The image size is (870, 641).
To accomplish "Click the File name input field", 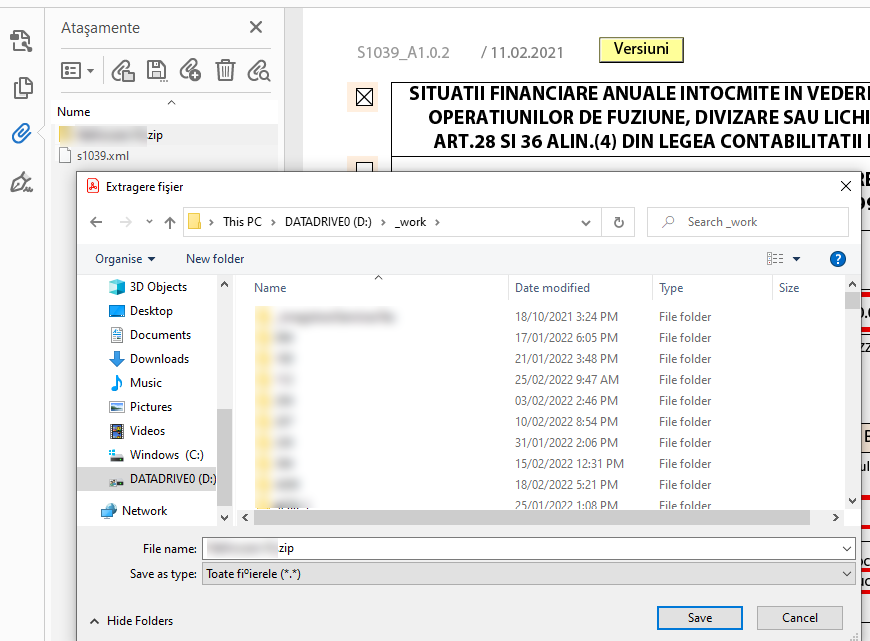I will pyautogui.click(x=520, y=548).
